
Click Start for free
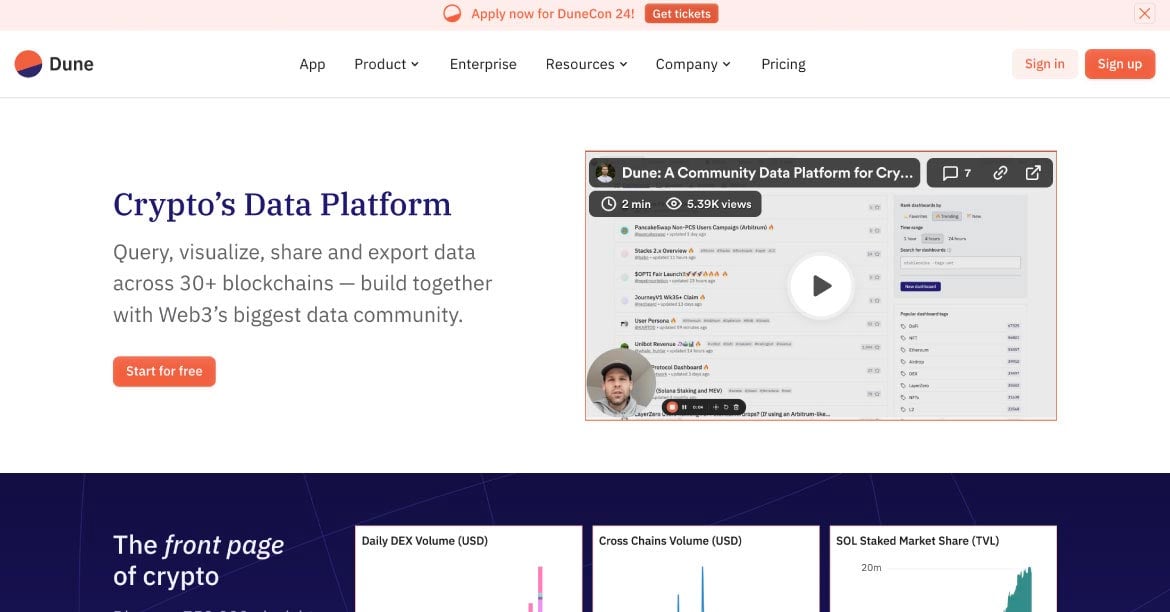point(164,371)
